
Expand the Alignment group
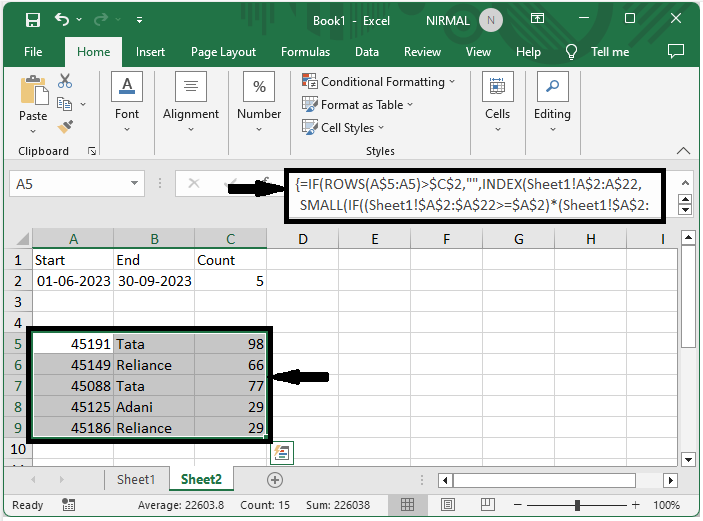(191, 102)
